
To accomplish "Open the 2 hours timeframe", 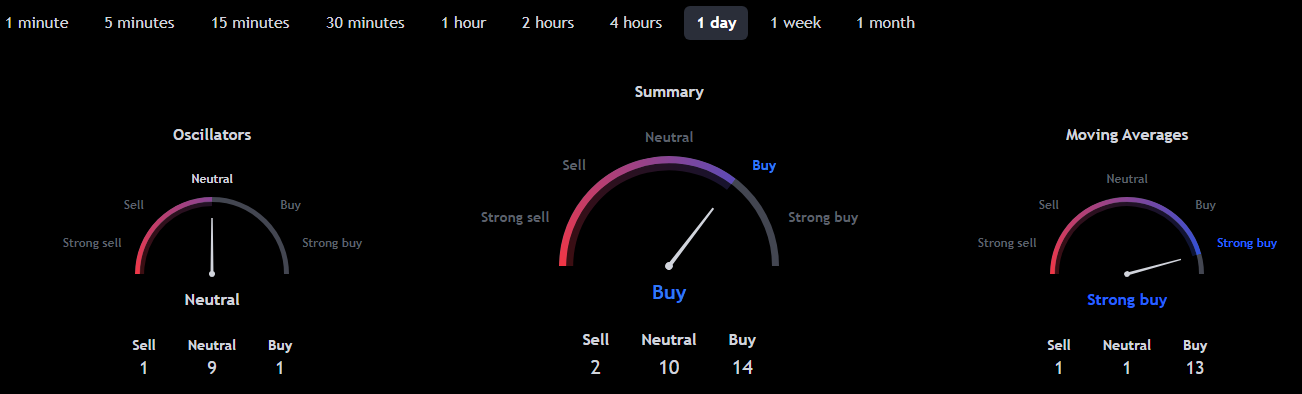I will (548, 23).
